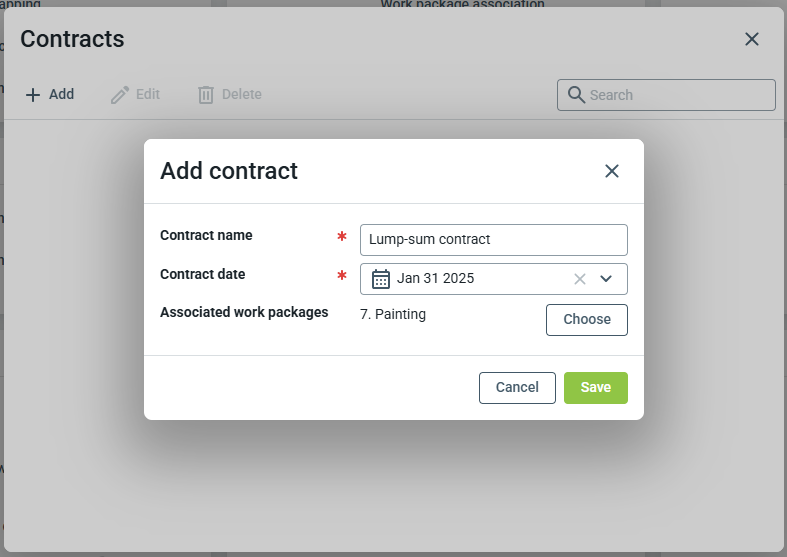787x557 pixels.
Task: Click the magnifying glass search icon
Action: coord(576,95)
